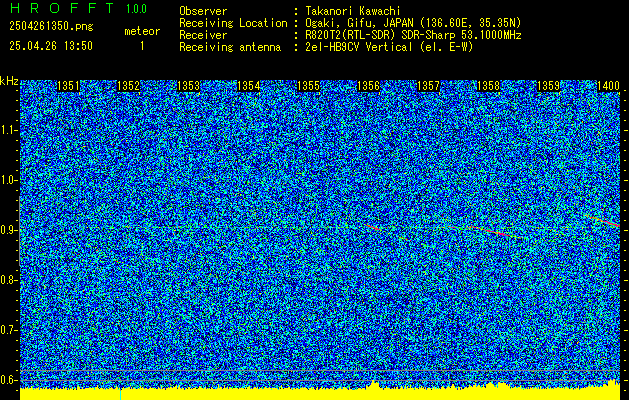Screen dimensions: 629x400
Task: Click the Receiving antenna field label
Action: (230, 47)
